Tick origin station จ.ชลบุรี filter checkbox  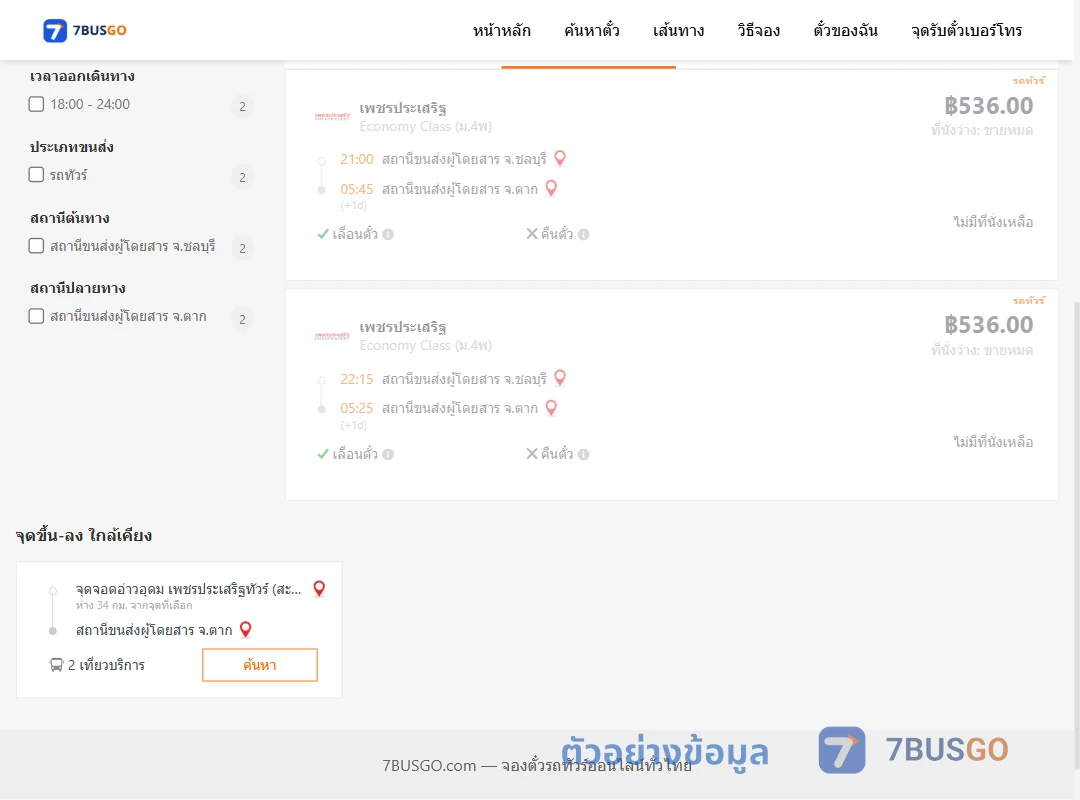(x=37, y=245)
